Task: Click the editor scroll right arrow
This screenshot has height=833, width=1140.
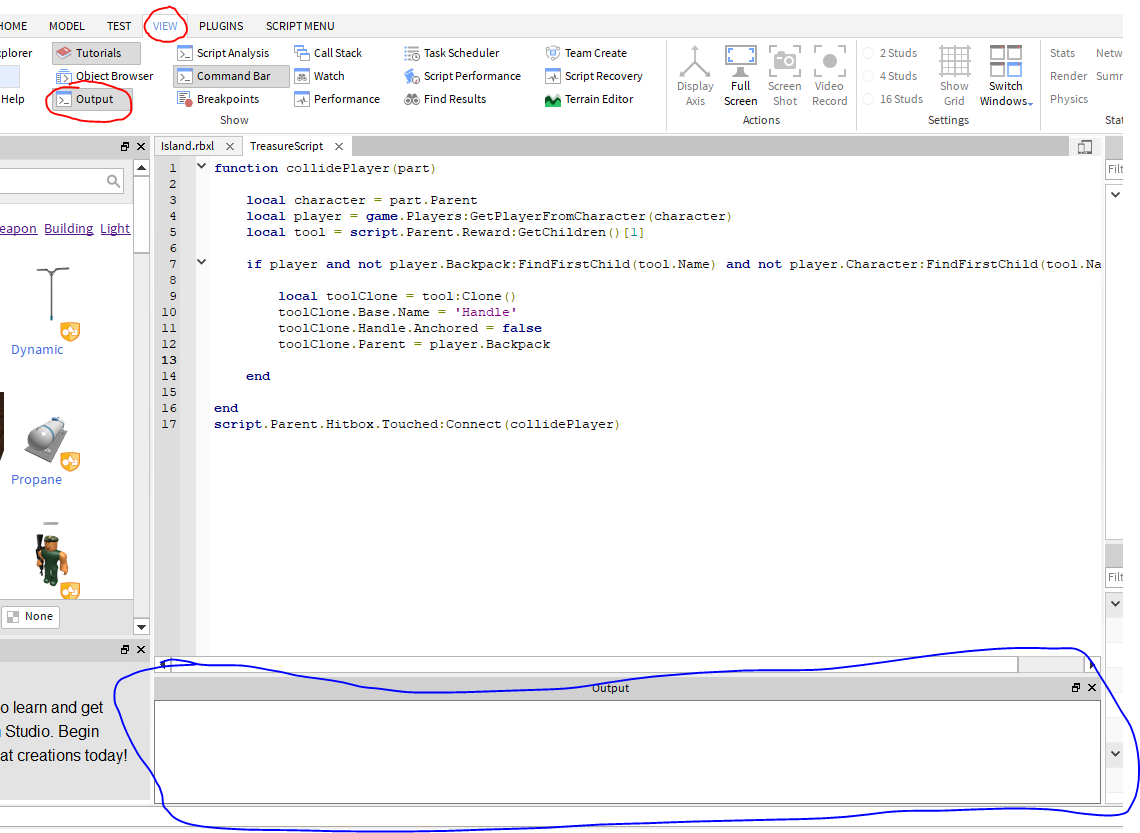Action: (1092, 664)
